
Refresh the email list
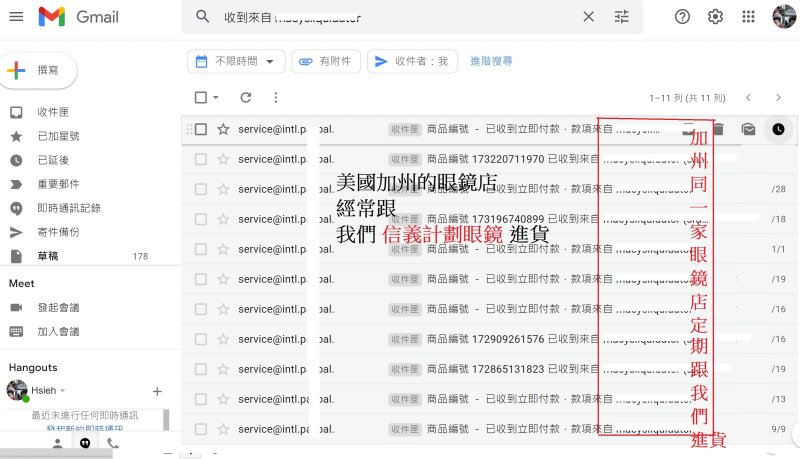pyautogui.click(x=246, y=97)
